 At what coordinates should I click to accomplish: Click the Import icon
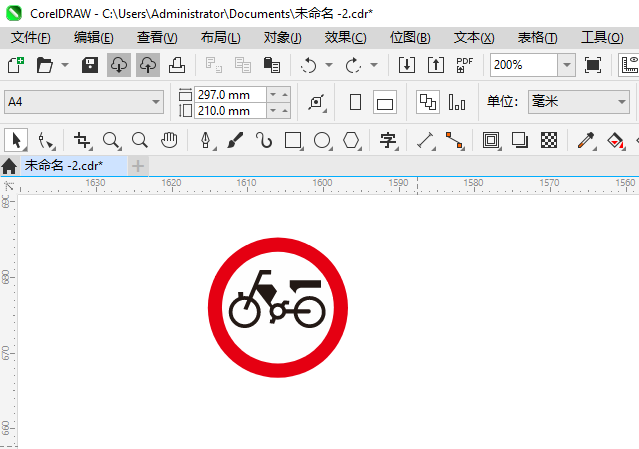click(x=407, y=65)
